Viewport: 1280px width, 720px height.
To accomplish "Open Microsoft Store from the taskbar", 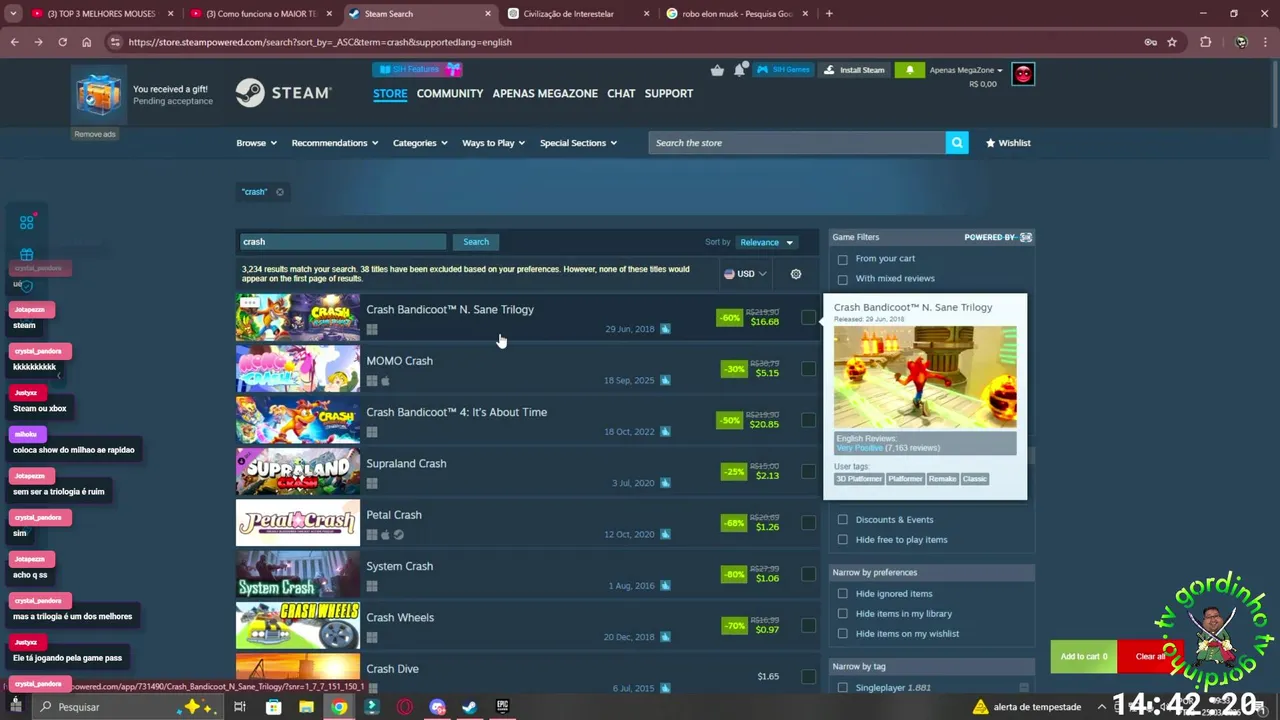I will pyautogui.click(x=273, y=707).
